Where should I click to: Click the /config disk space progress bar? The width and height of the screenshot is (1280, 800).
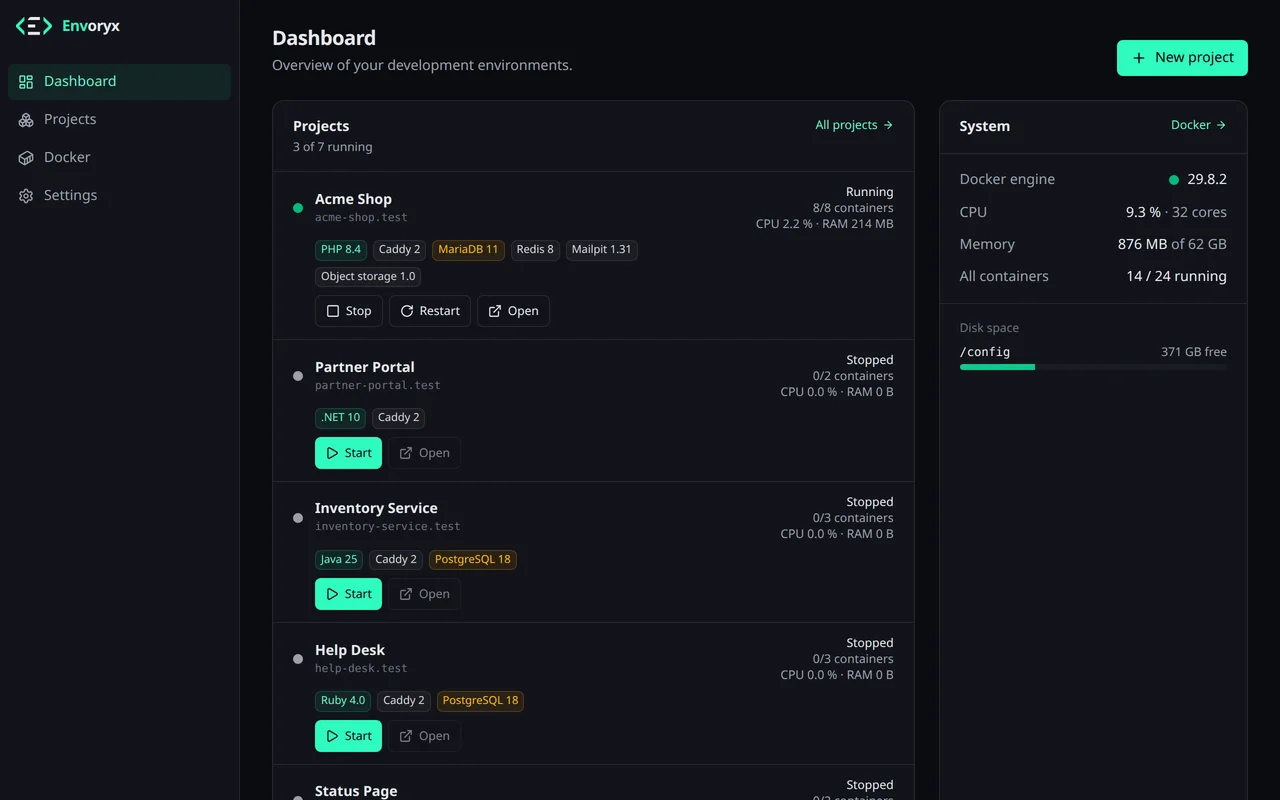pyautogui.click(x=1093, y=367)
